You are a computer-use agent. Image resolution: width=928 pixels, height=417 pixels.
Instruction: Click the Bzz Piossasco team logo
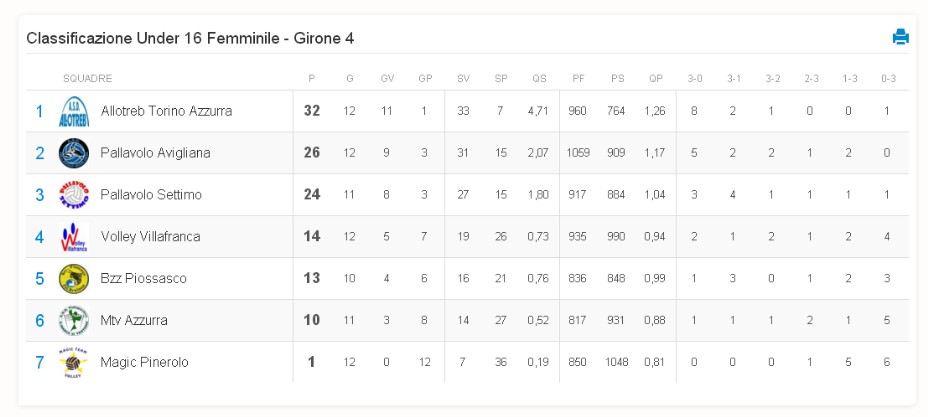(x=74, y=279)
